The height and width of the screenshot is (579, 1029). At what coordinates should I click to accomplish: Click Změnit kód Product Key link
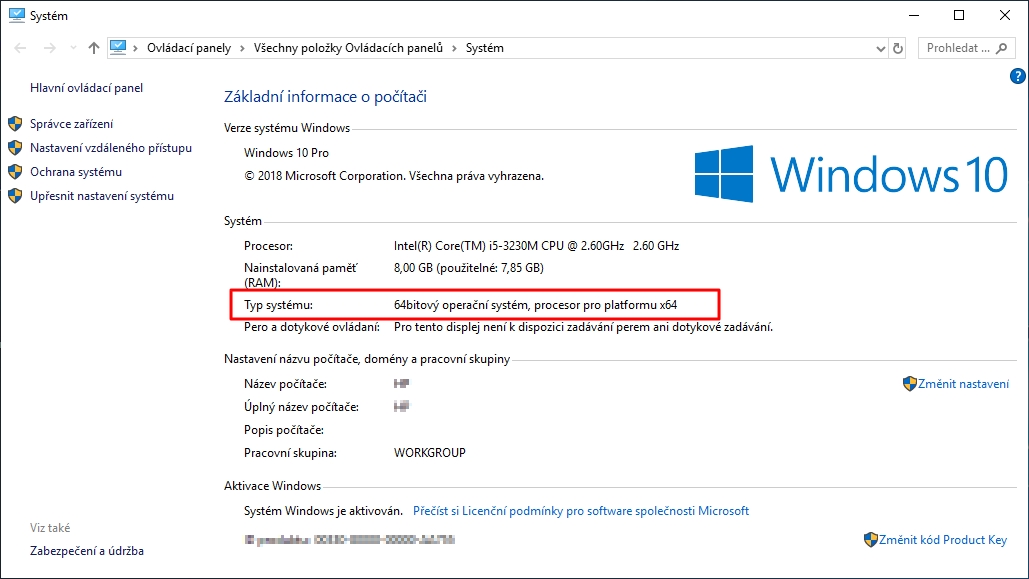(x=942, y=540)
